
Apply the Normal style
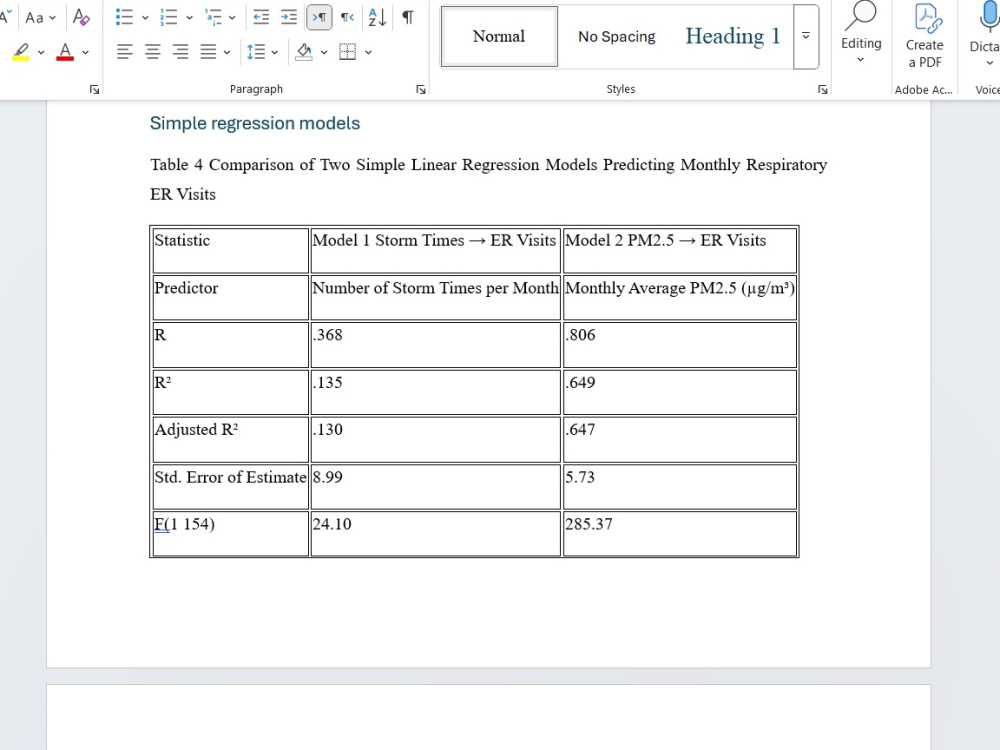(x=499, y=36)
